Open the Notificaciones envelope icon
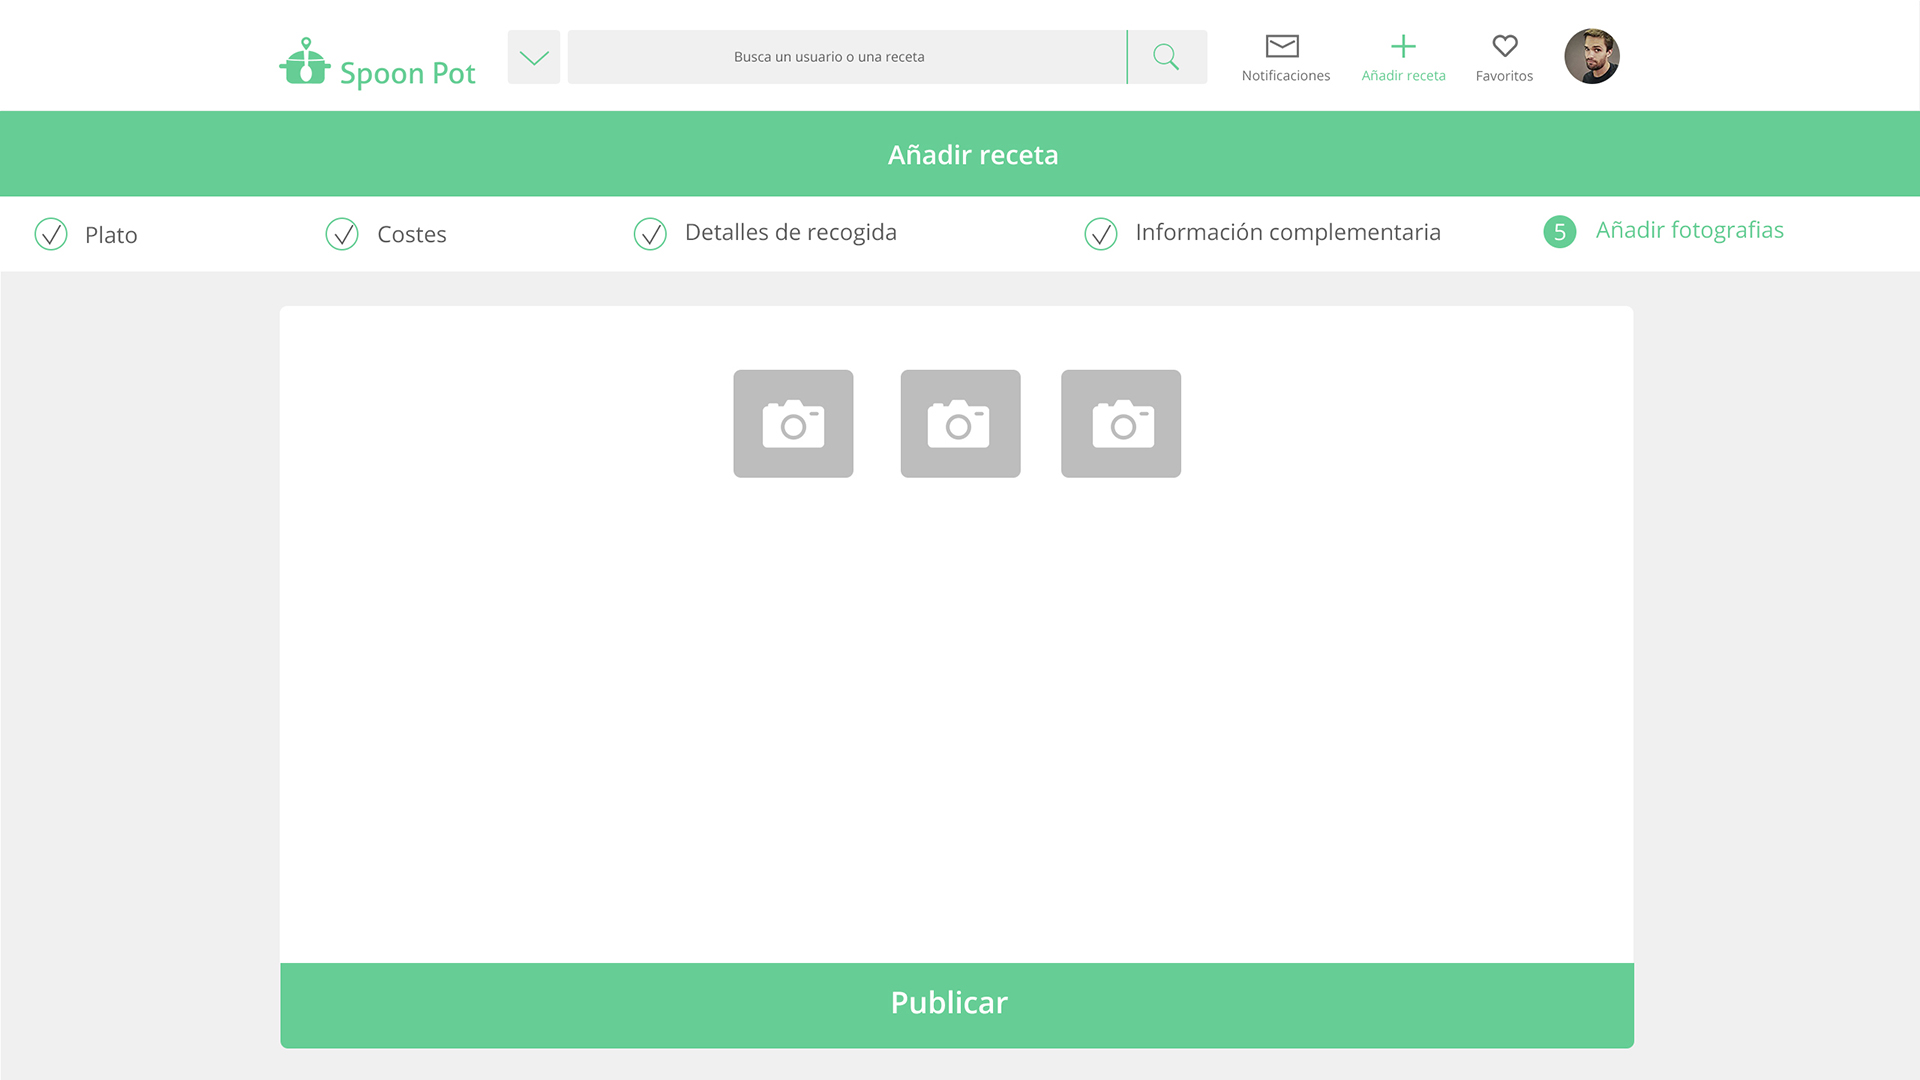This screenshot has width=1920, height=1080. [1282, 46]
